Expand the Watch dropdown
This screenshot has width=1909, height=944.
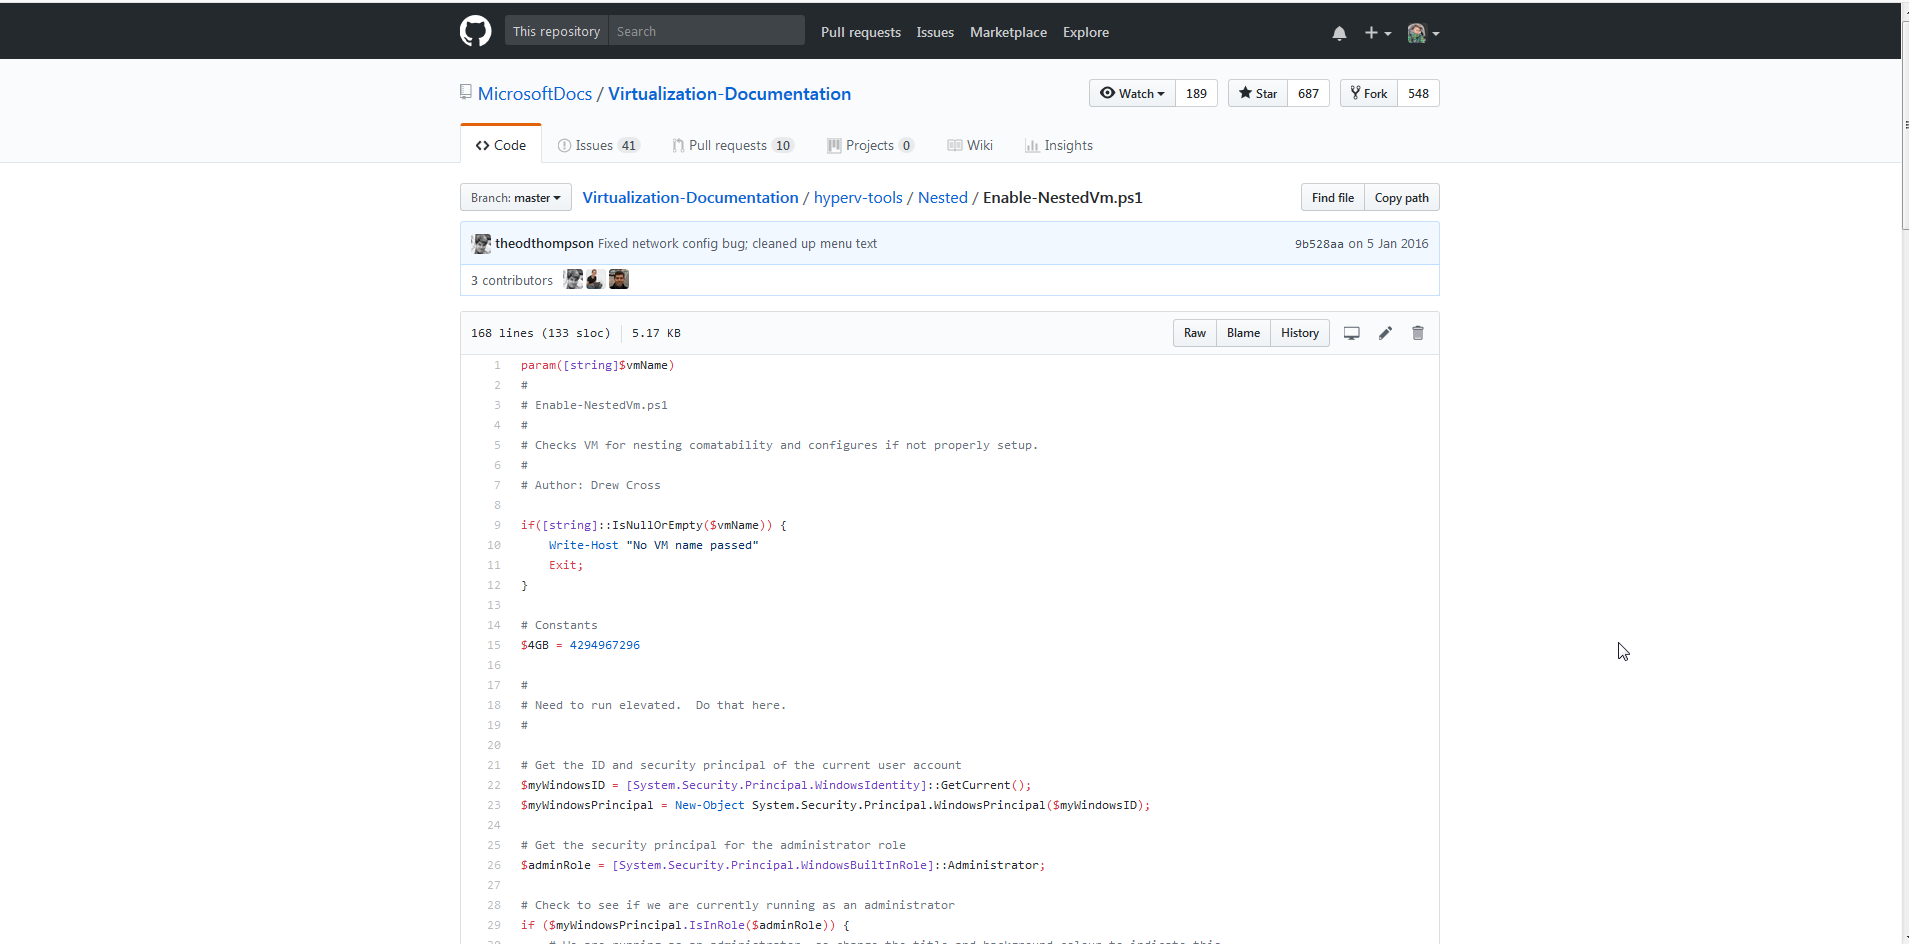(1132, 93)
